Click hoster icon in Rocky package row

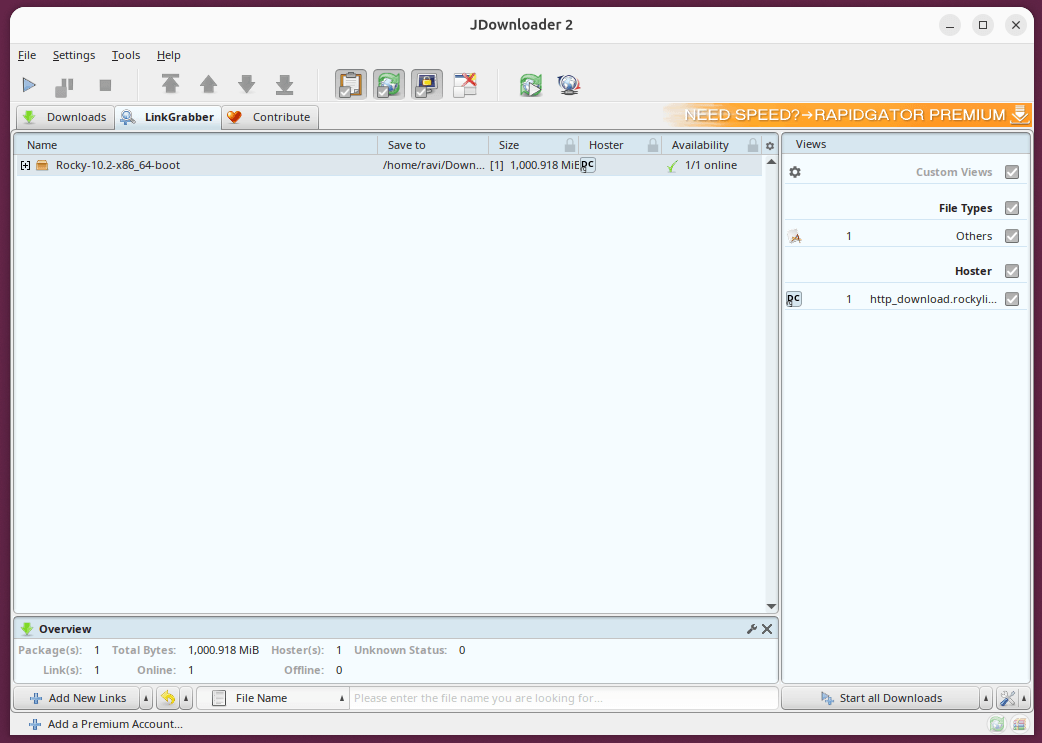pos(587,165)
